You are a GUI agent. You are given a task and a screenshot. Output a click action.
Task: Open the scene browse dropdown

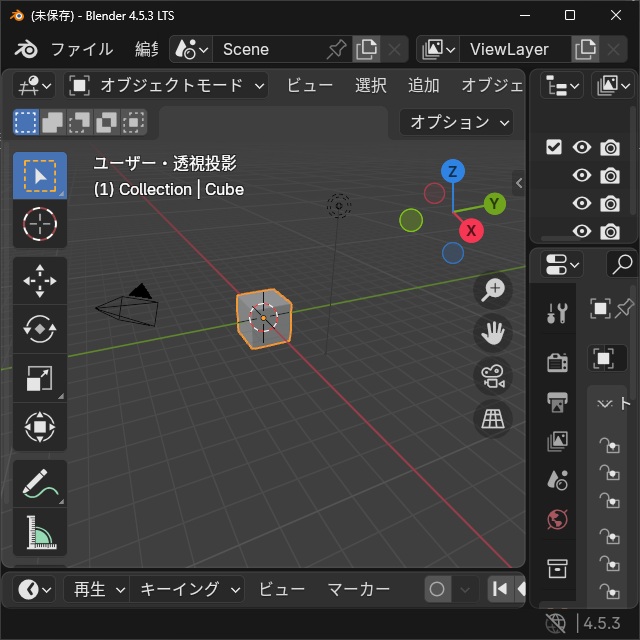point(191,49)
